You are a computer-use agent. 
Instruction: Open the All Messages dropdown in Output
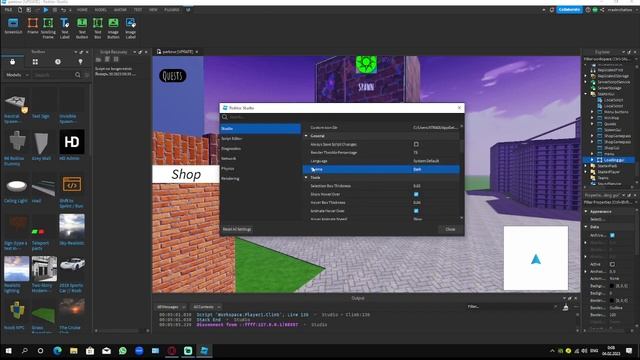[x=171, y=307]
